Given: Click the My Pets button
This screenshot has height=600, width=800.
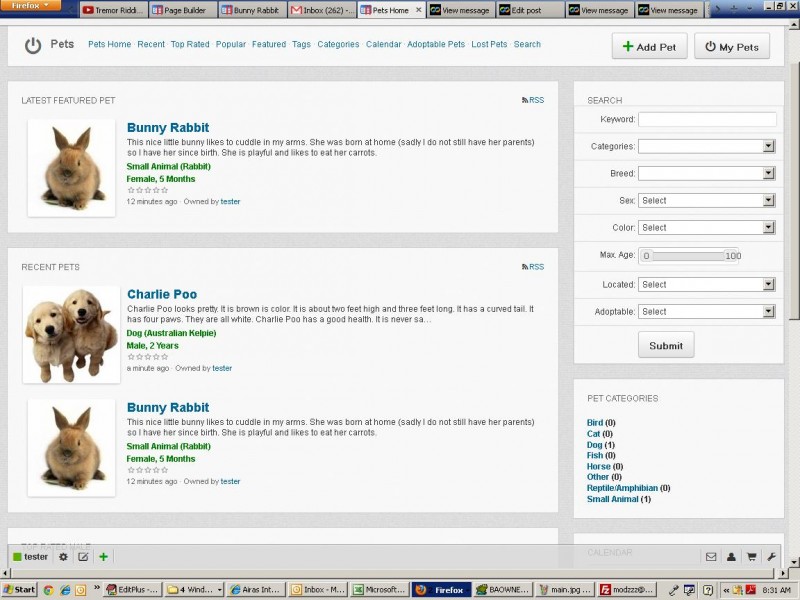Looking at the screenshot, I should (x=732, y=46).
